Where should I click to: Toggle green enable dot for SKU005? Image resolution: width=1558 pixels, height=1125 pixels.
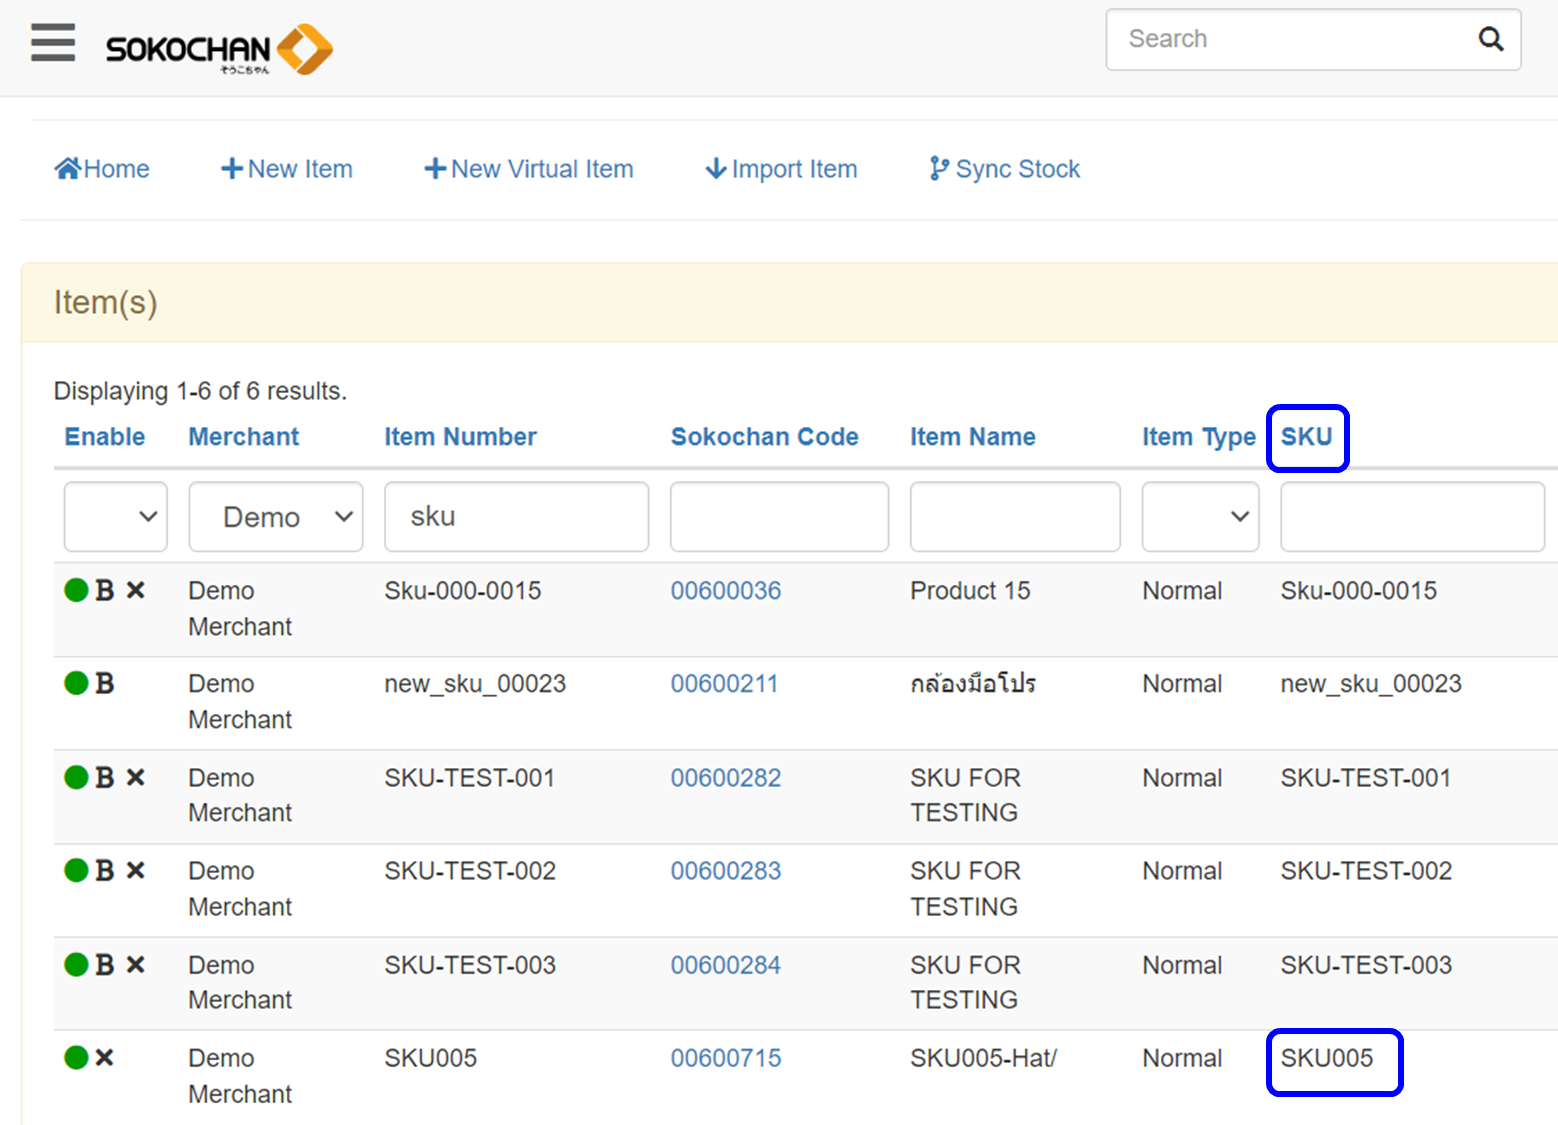[x=76, y=1058]
